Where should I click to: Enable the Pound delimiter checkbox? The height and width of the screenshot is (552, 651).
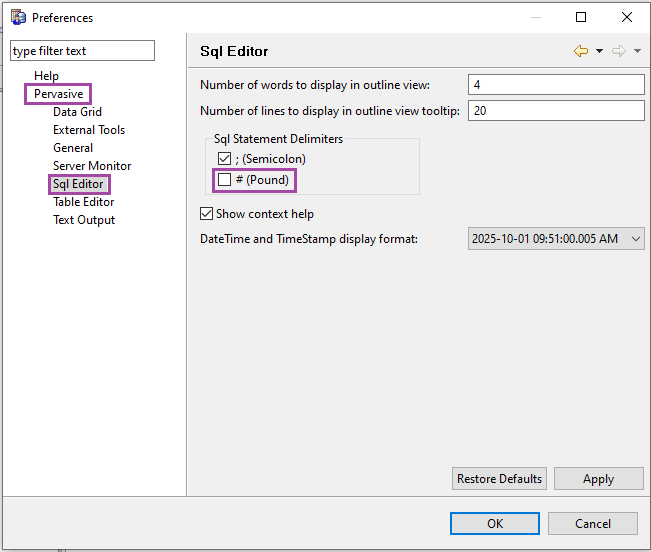click(224, 180)
